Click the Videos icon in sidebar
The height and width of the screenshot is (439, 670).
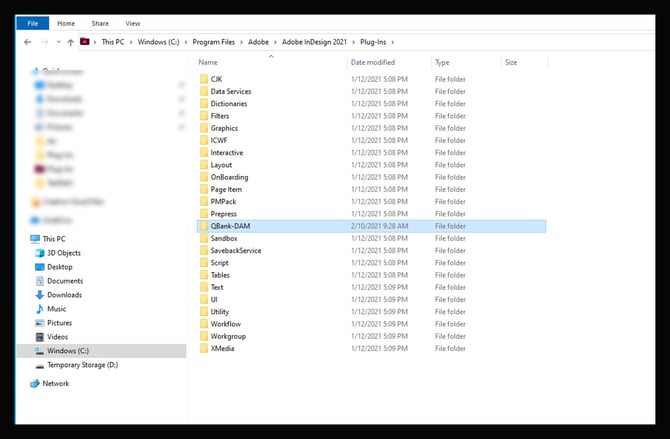38,337
